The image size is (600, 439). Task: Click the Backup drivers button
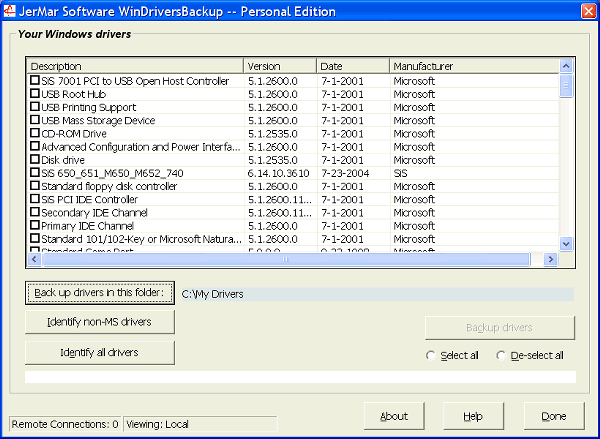click(500, 328)
